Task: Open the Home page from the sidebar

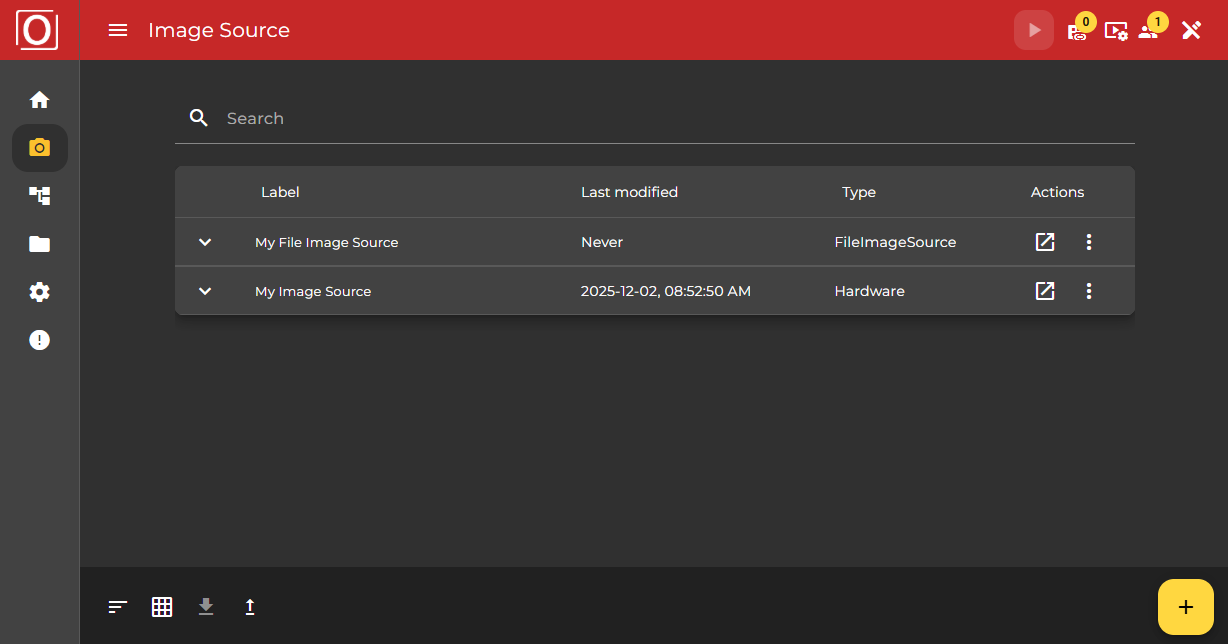Action: point(39,99)
